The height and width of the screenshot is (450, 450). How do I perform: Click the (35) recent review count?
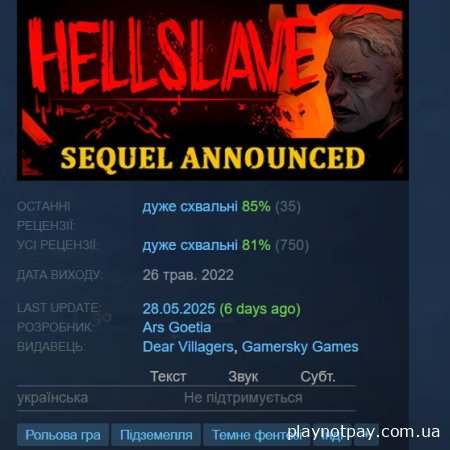pyautogui.click(x=288, y=207)
